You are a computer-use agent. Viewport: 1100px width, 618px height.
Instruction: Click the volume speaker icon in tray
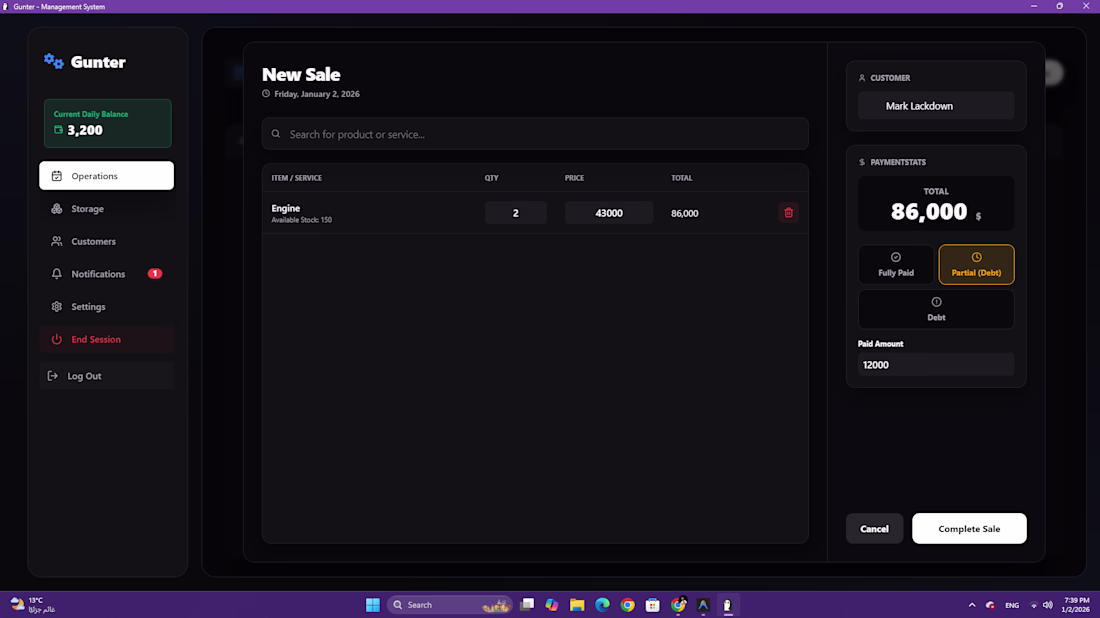tap(1047, 605)
